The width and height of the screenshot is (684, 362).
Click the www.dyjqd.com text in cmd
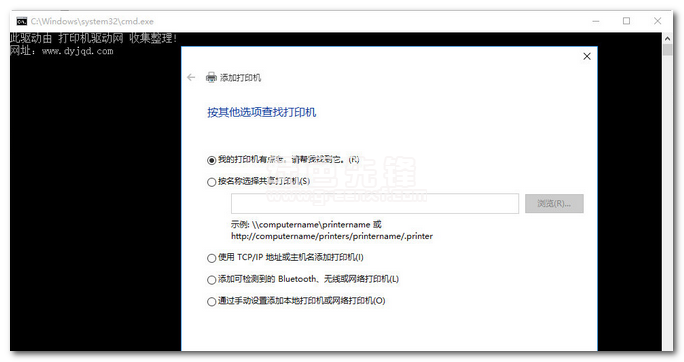coord(78,51)
